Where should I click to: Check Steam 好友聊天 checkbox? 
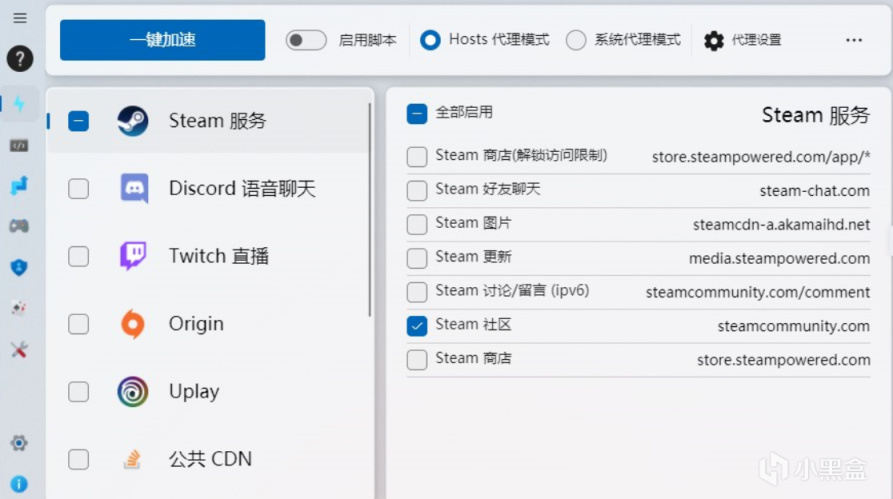tap(417, 190)
